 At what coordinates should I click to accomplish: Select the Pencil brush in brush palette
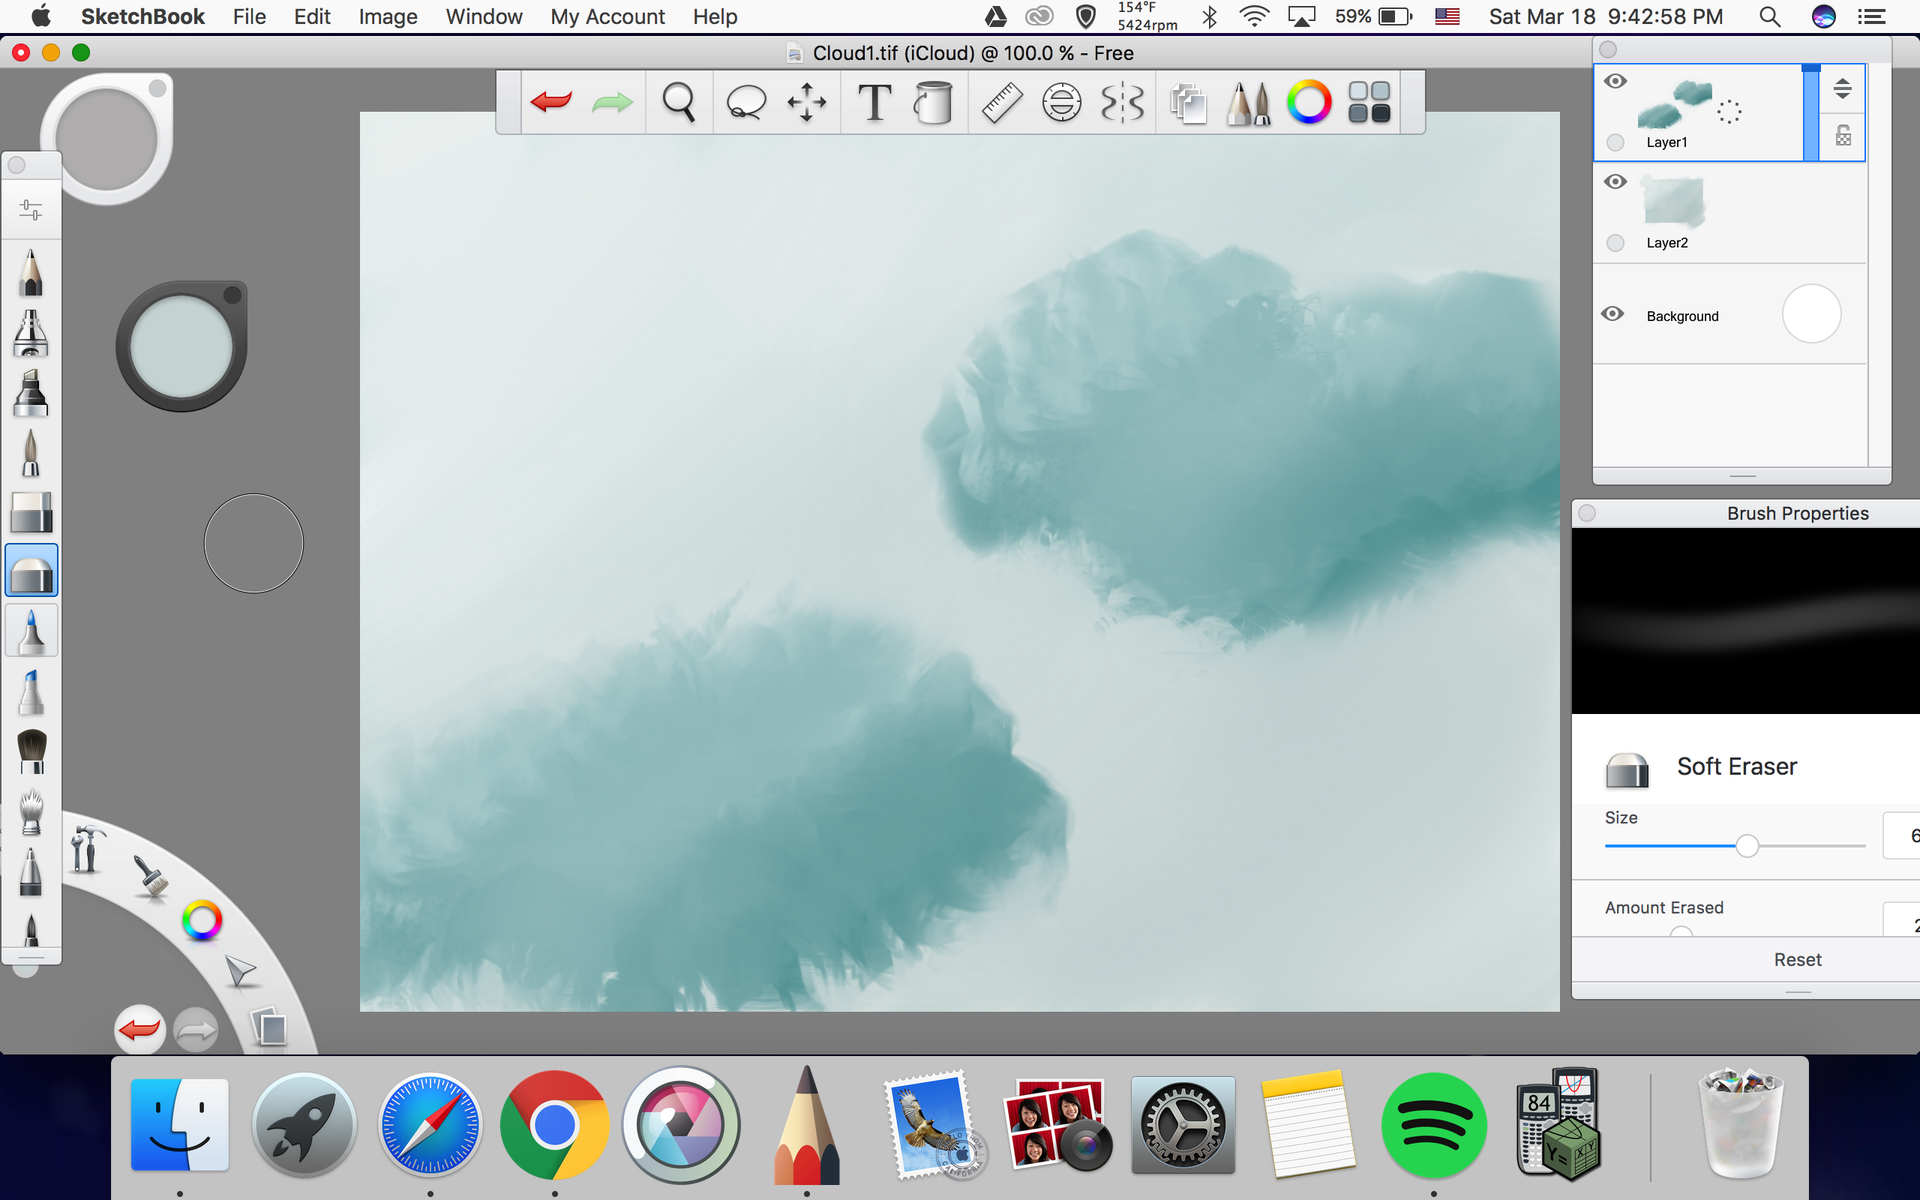(31, 272)
